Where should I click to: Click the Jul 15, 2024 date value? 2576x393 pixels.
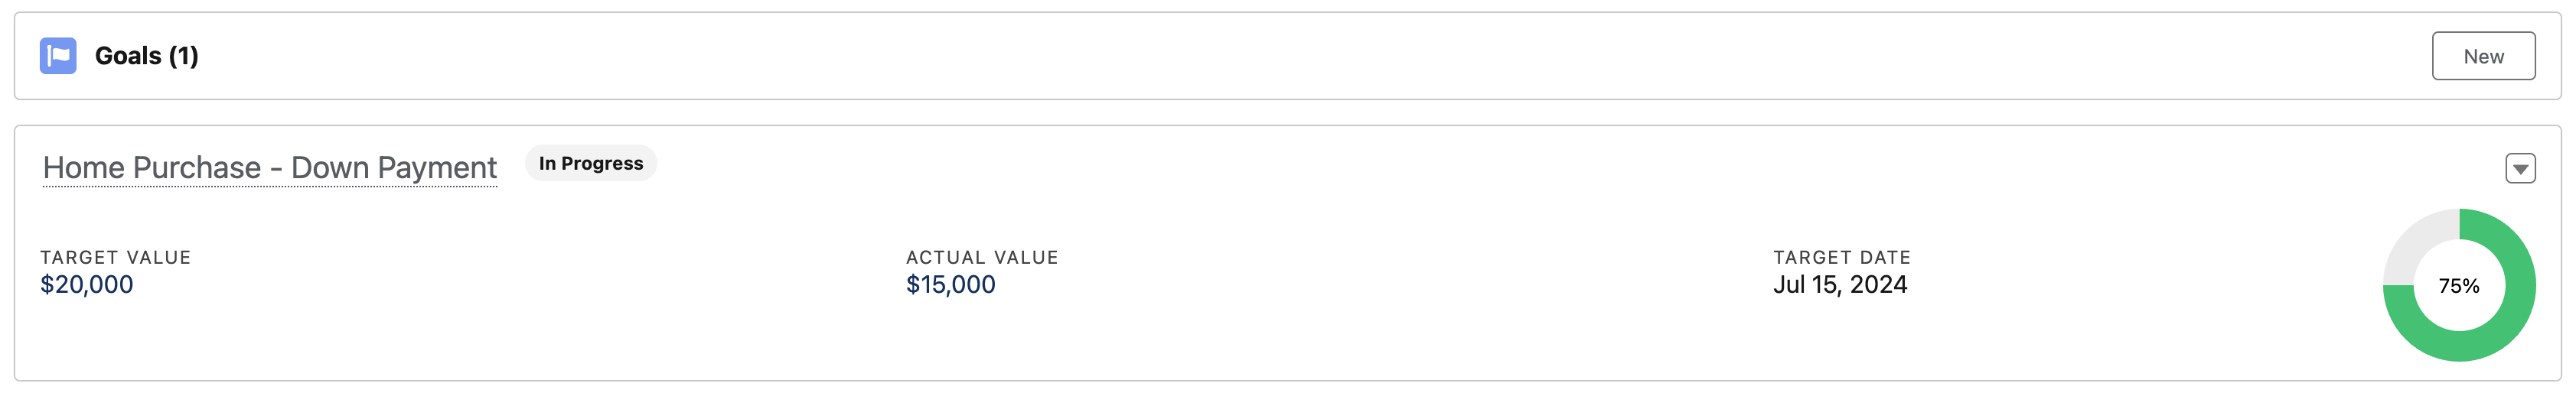pyautogui.click(x=1840, y=285)
